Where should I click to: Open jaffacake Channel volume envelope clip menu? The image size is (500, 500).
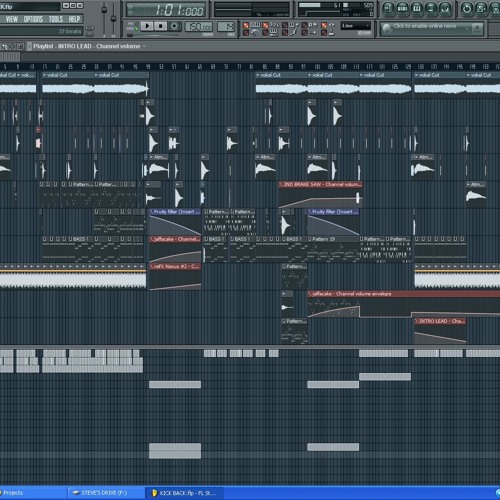[310, 294]
